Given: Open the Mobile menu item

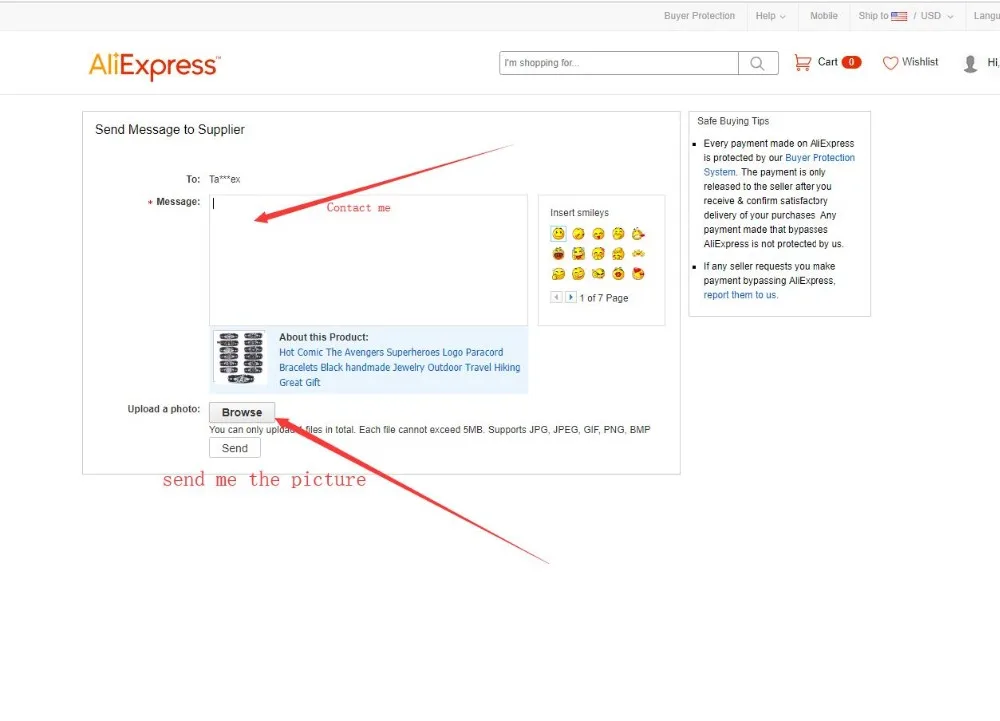Looking at the screenshot, I should coord(823,16).
